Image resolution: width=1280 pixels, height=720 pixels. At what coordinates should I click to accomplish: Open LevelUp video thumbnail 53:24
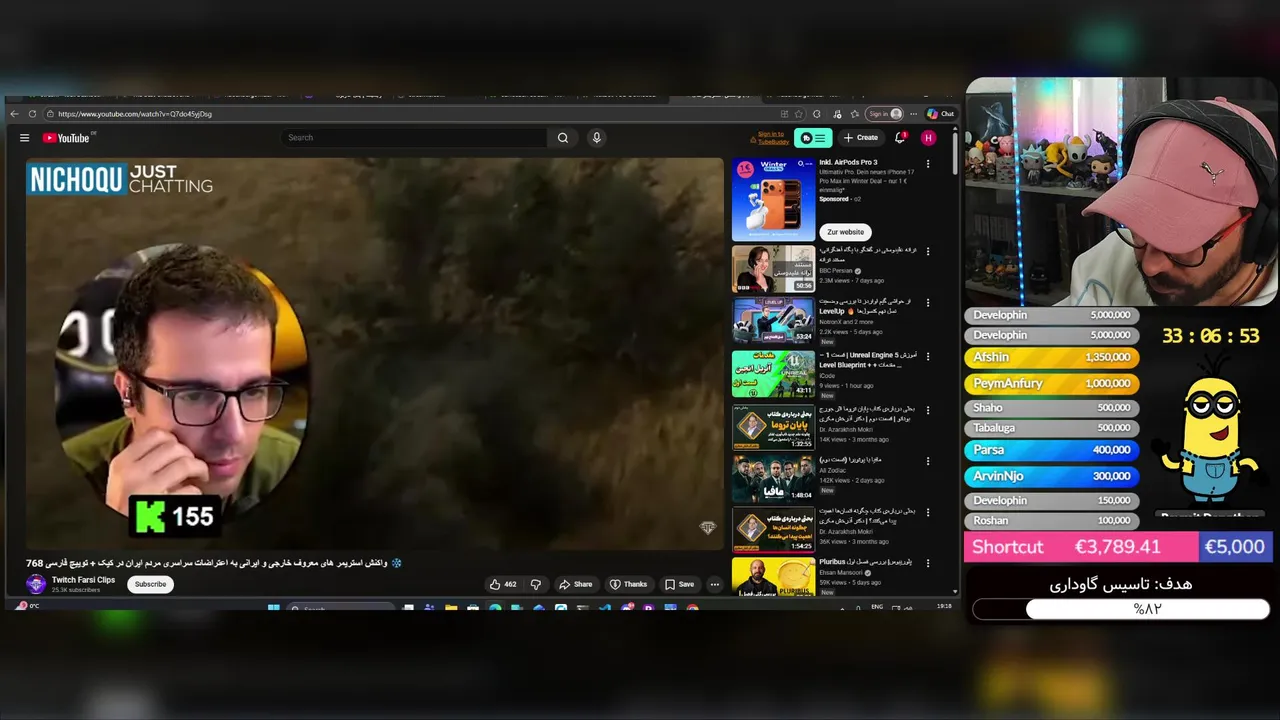[773, 320]
